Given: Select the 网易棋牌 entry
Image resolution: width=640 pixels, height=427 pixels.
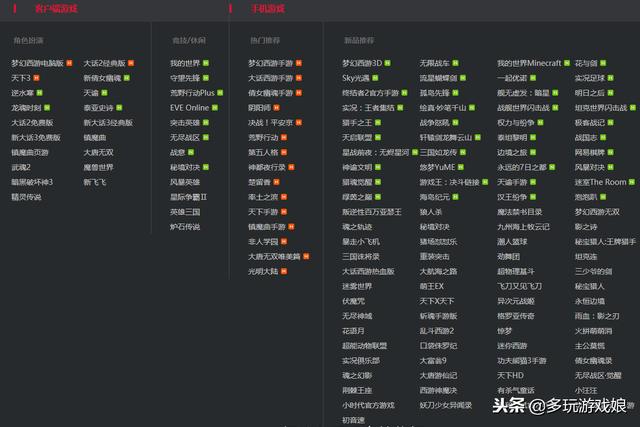Looking at the screenshot, I should coord(590,152).
